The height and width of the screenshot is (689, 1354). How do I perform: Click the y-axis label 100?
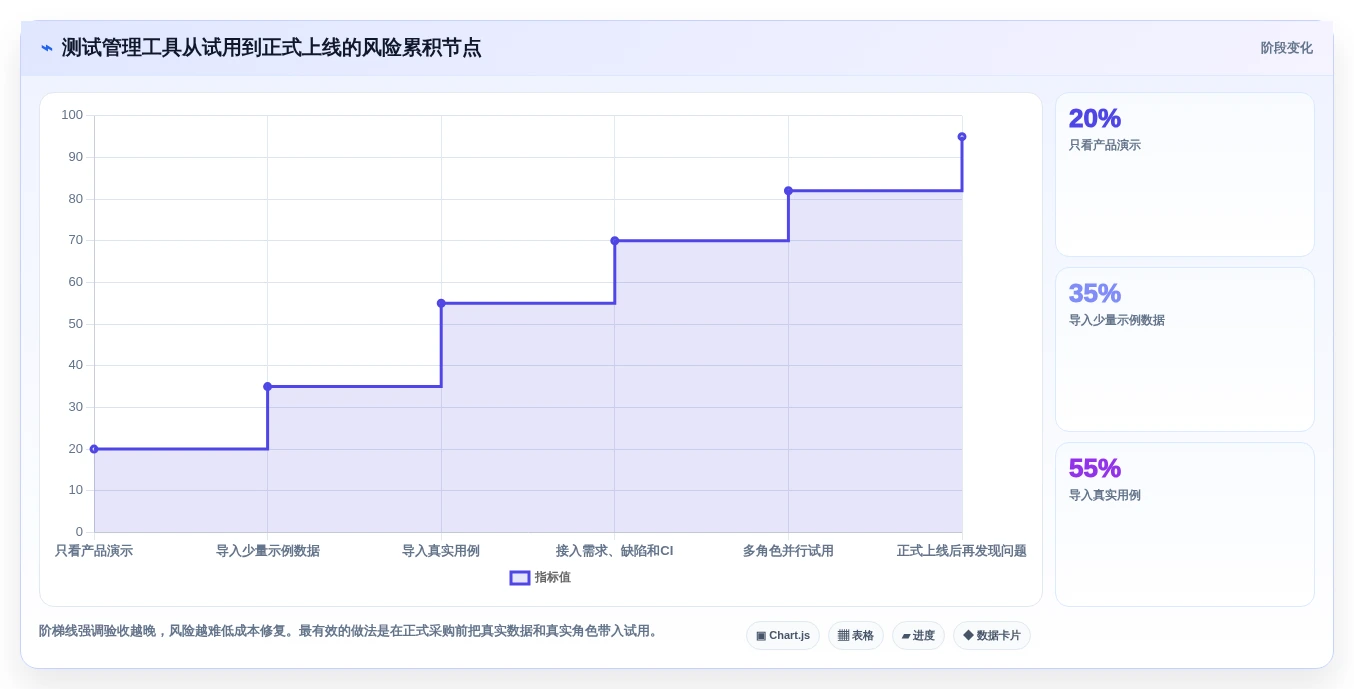coord(72,115)
